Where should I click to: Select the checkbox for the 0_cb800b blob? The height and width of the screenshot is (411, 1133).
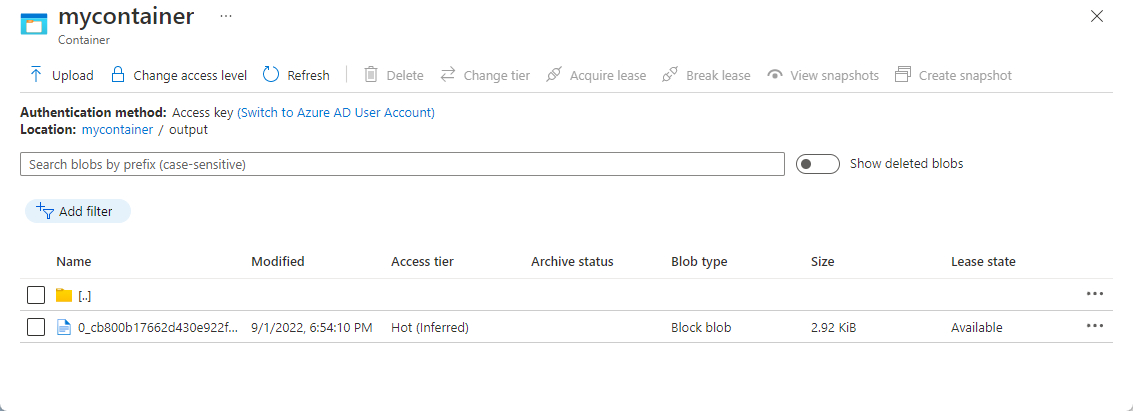pyautogui.click(x=36, y=327)
